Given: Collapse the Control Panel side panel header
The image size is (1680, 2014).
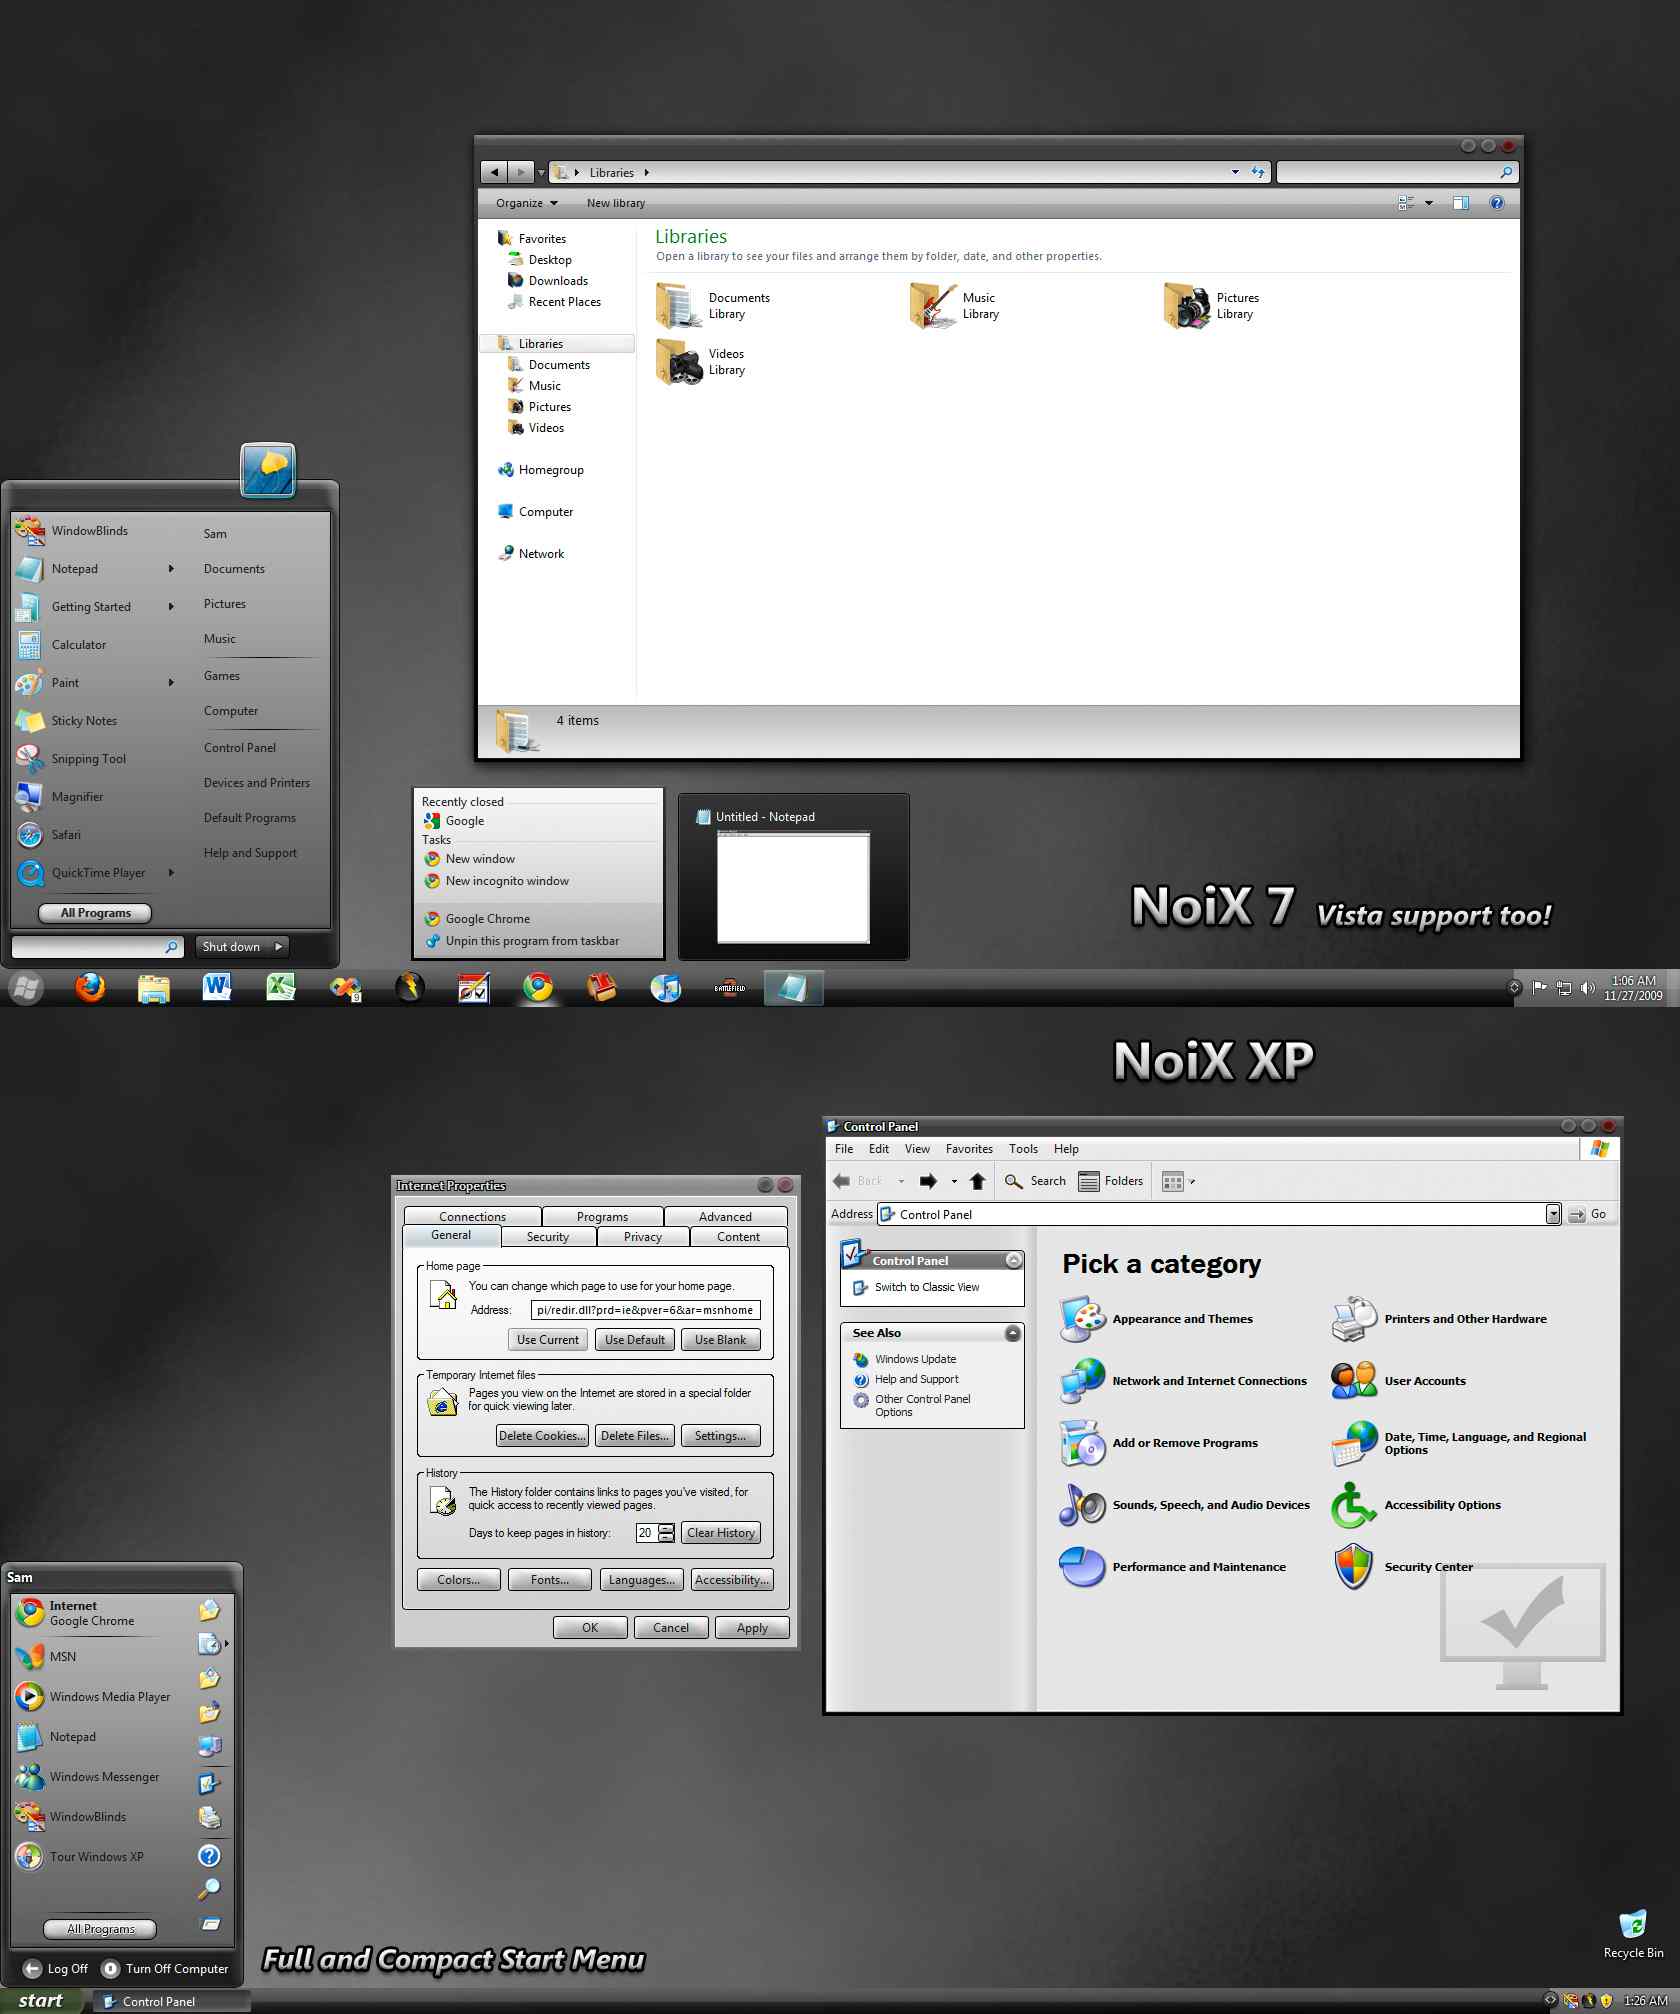Looking at the screenshot, I should 1013,1261.
